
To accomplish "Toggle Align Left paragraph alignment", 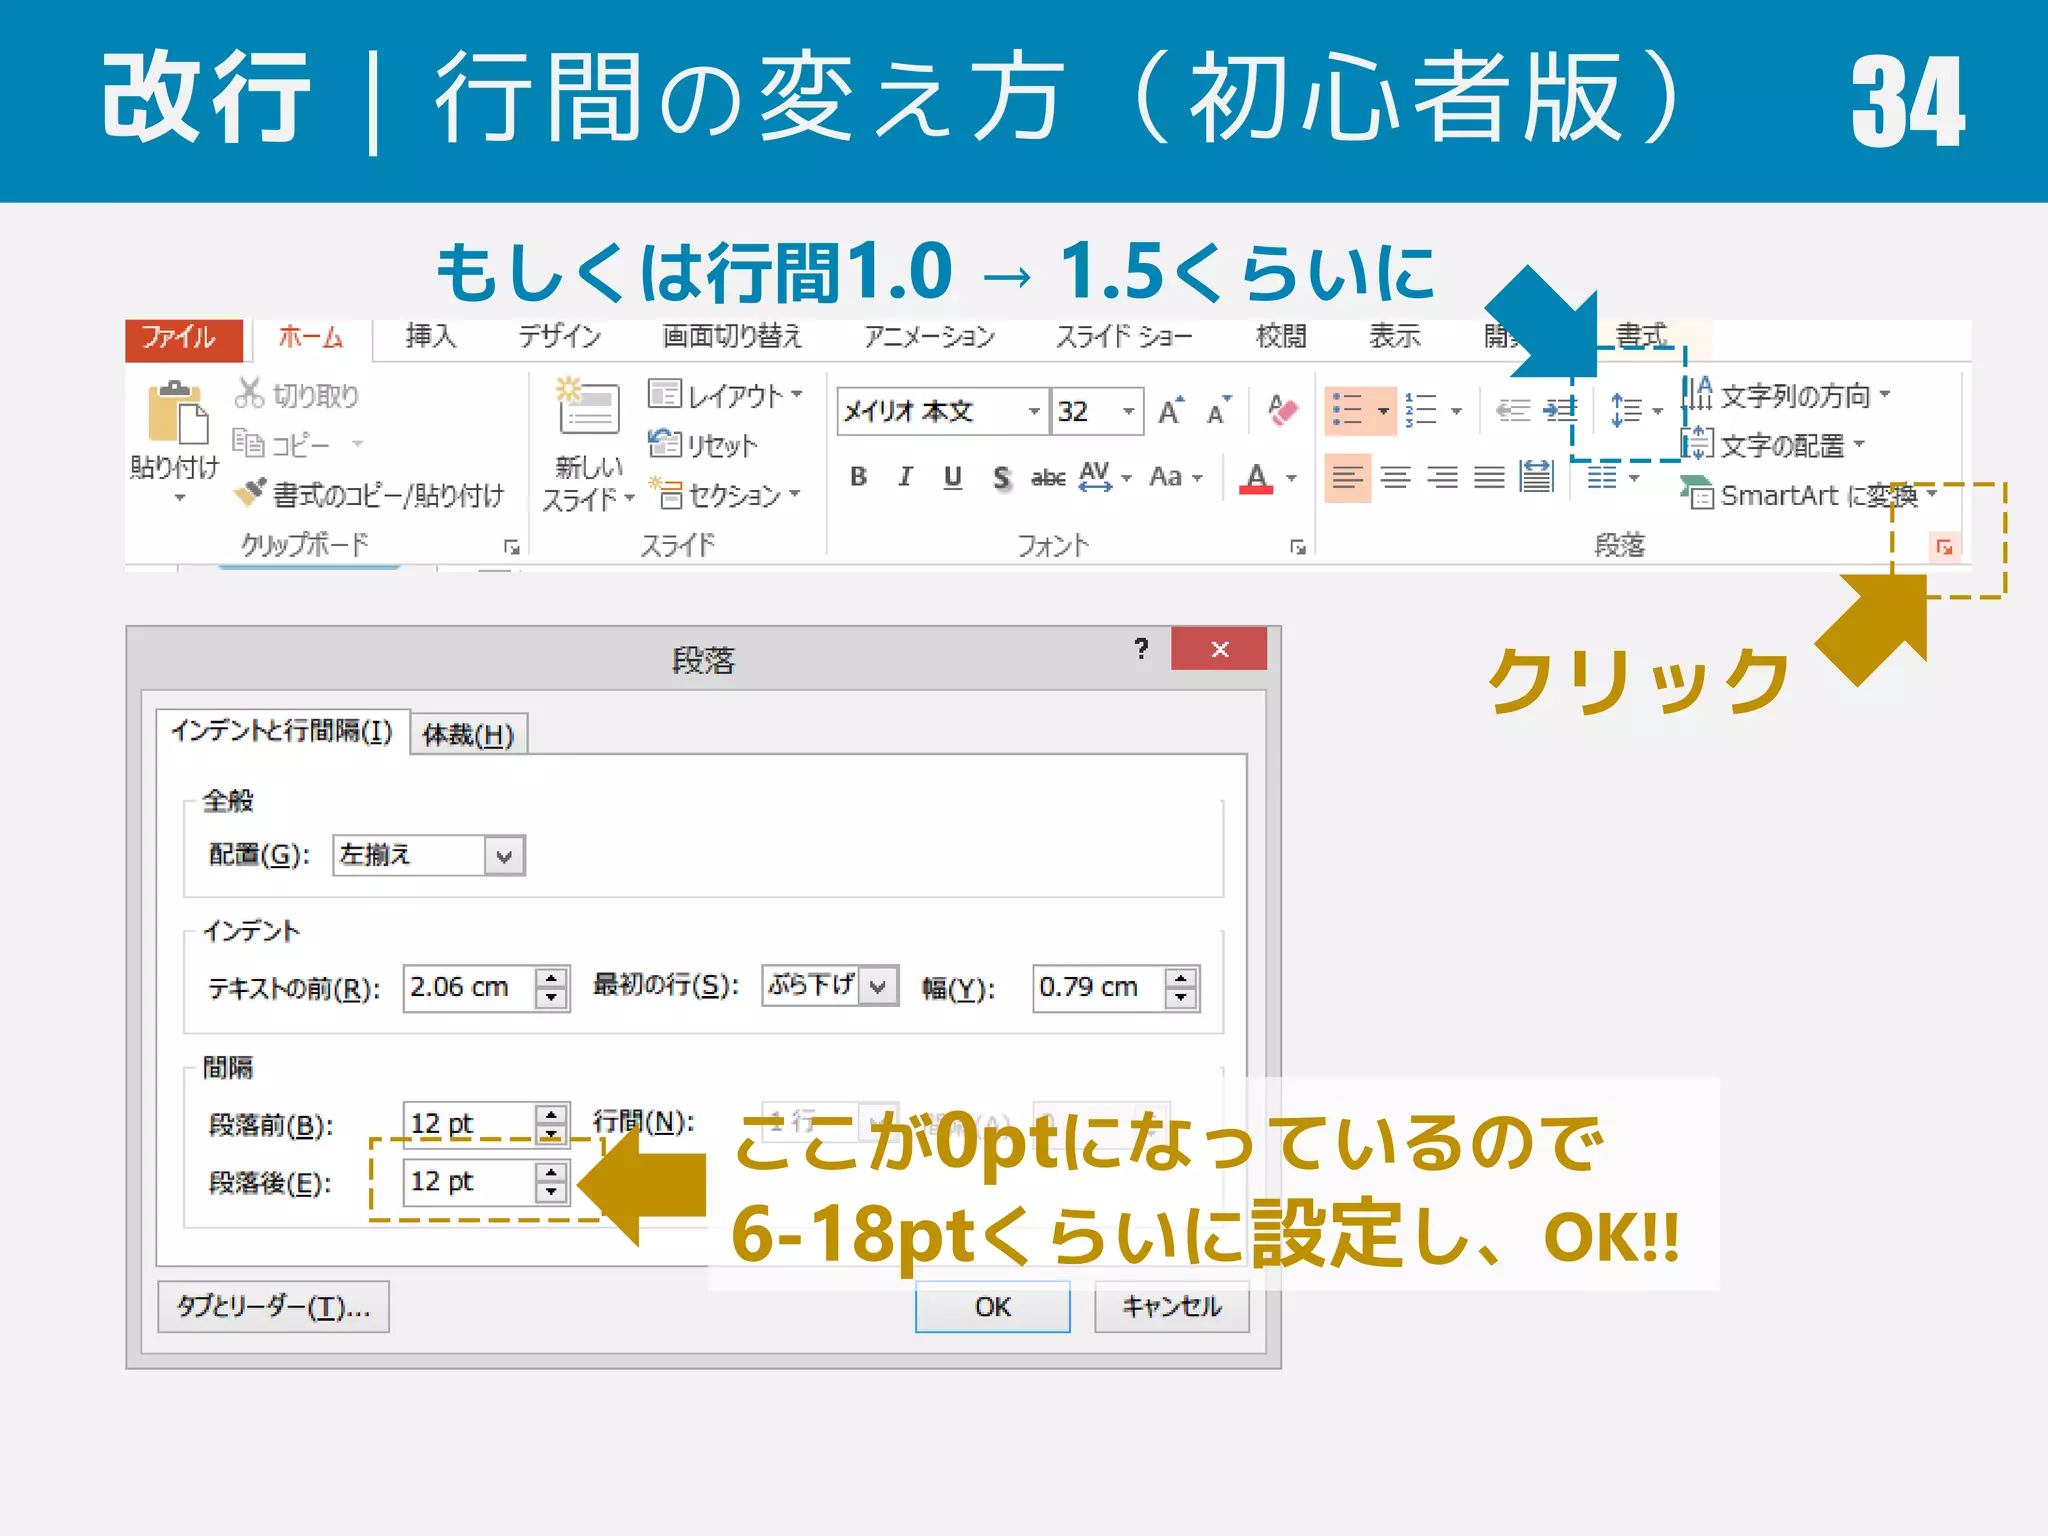I will [1347, 478].
